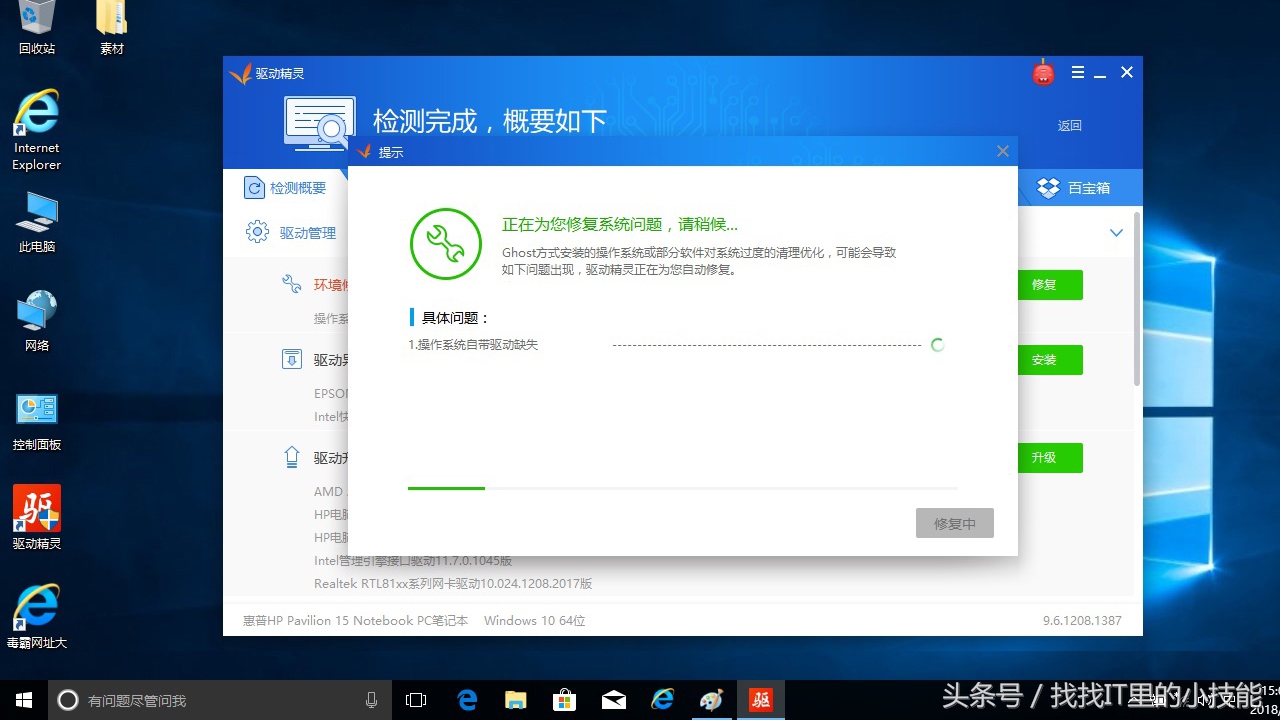1280x720 pixels.
Task: Click the green 修复 button
Action: pos(1048,284)
